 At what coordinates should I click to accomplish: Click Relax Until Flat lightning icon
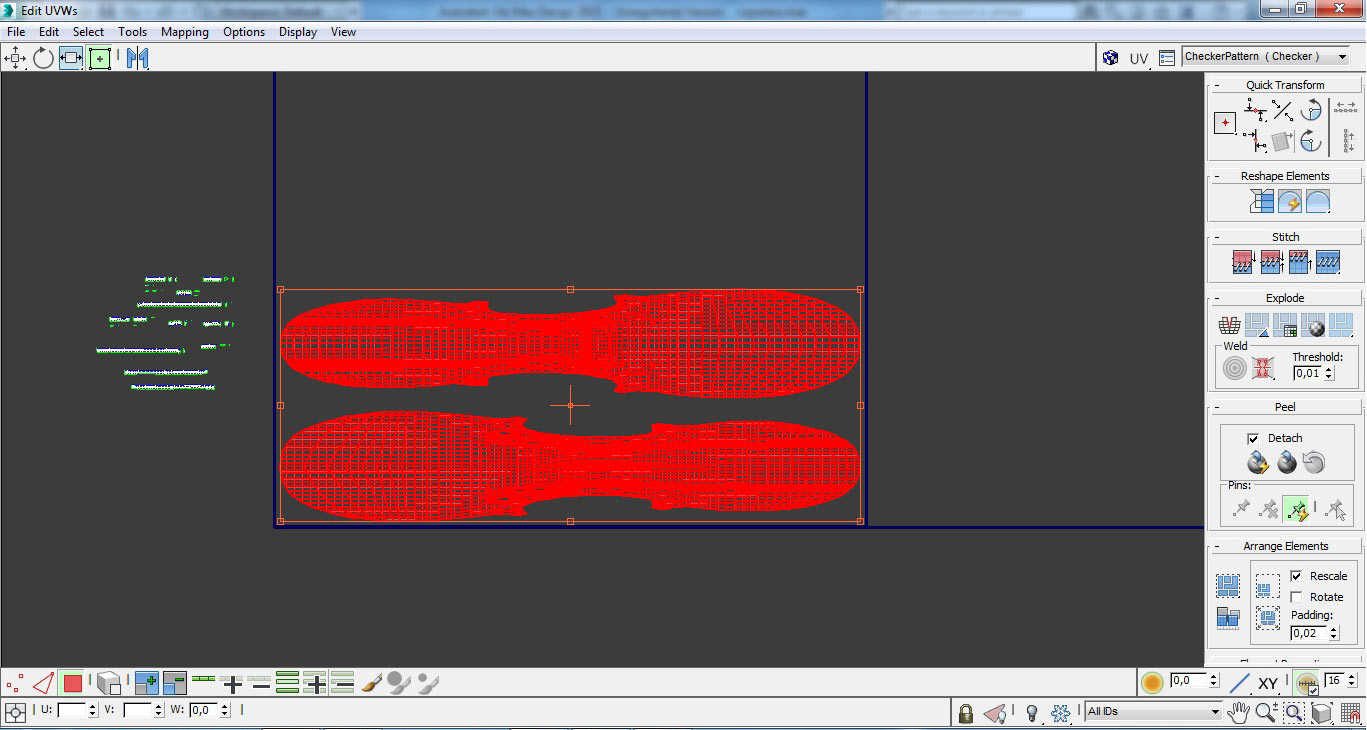(1290, 201)
